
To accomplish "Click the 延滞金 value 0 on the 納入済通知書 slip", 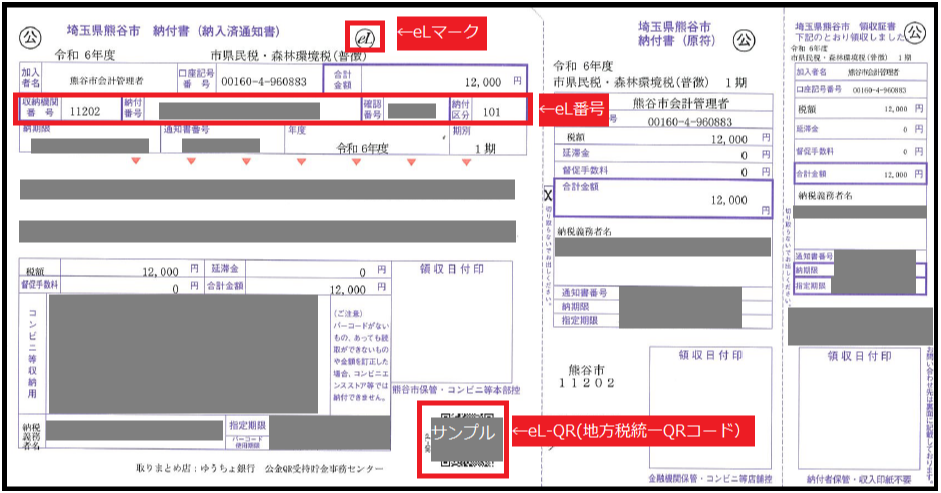I will click(x=362, y=273).
